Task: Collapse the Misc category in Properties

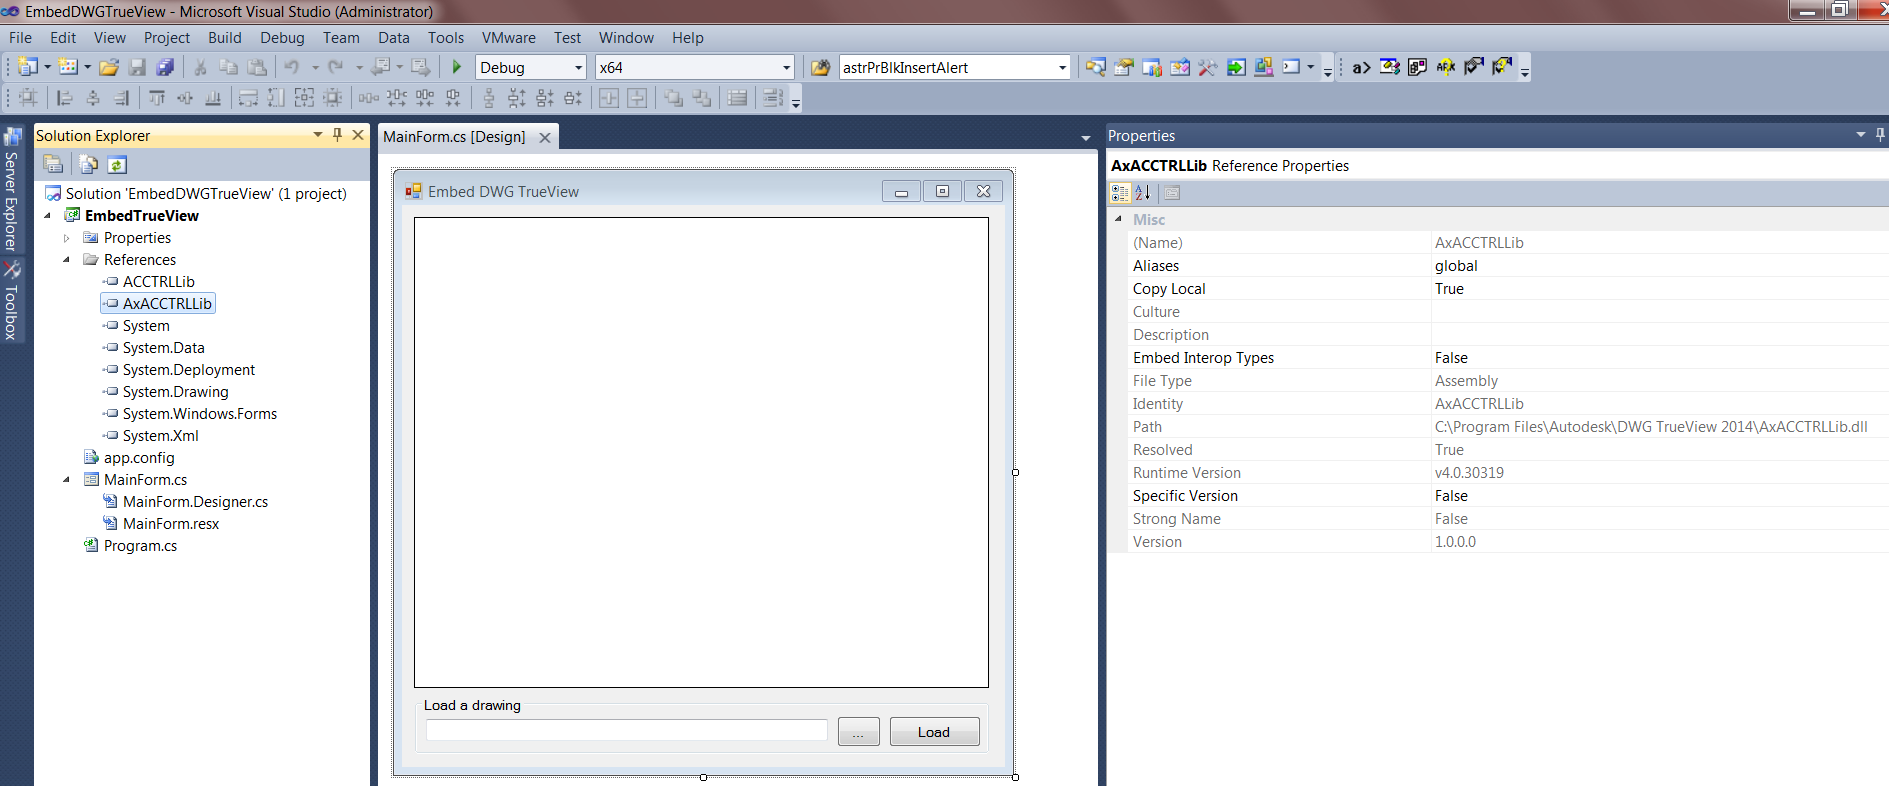Action: 1118,219
